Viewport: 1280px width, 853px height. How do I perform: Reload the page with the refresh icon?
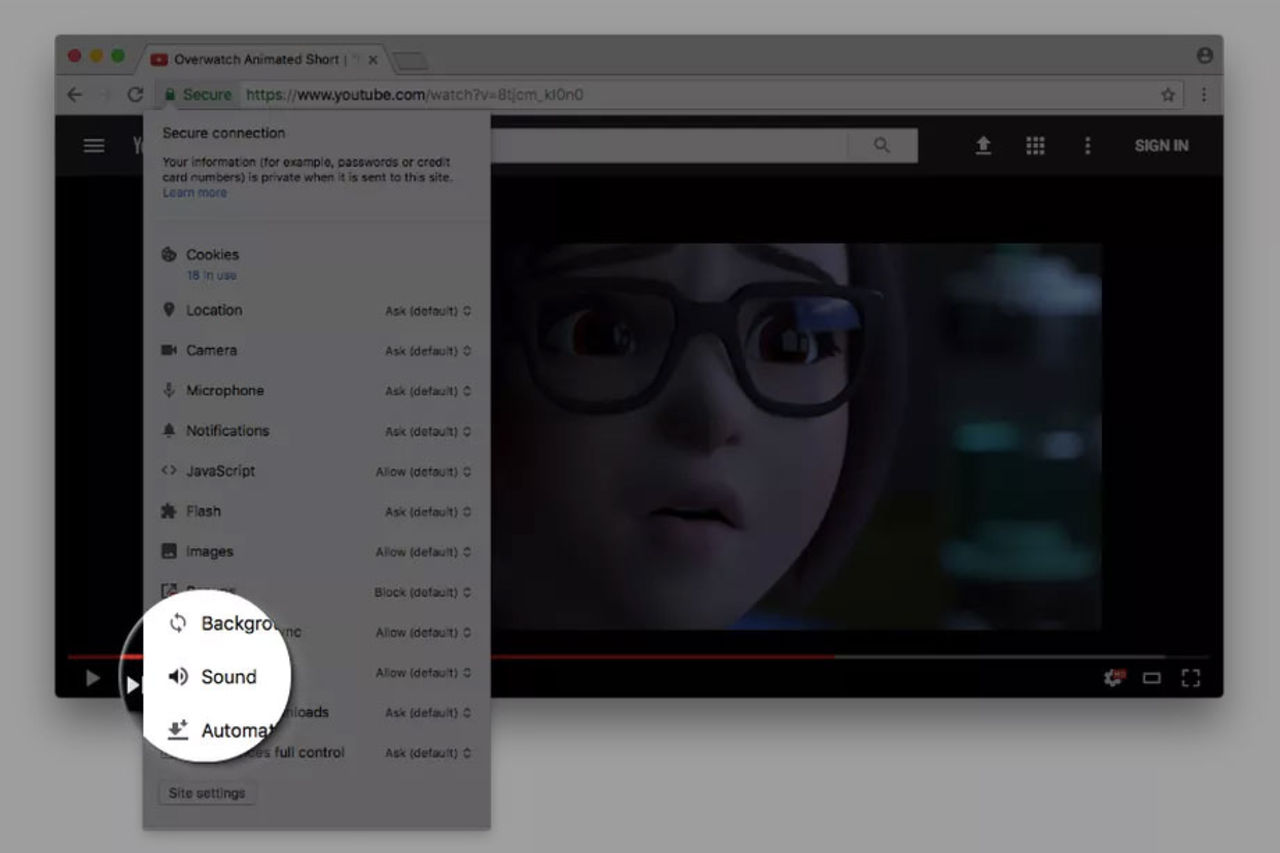pyautogui.click(x=135, y=94)
